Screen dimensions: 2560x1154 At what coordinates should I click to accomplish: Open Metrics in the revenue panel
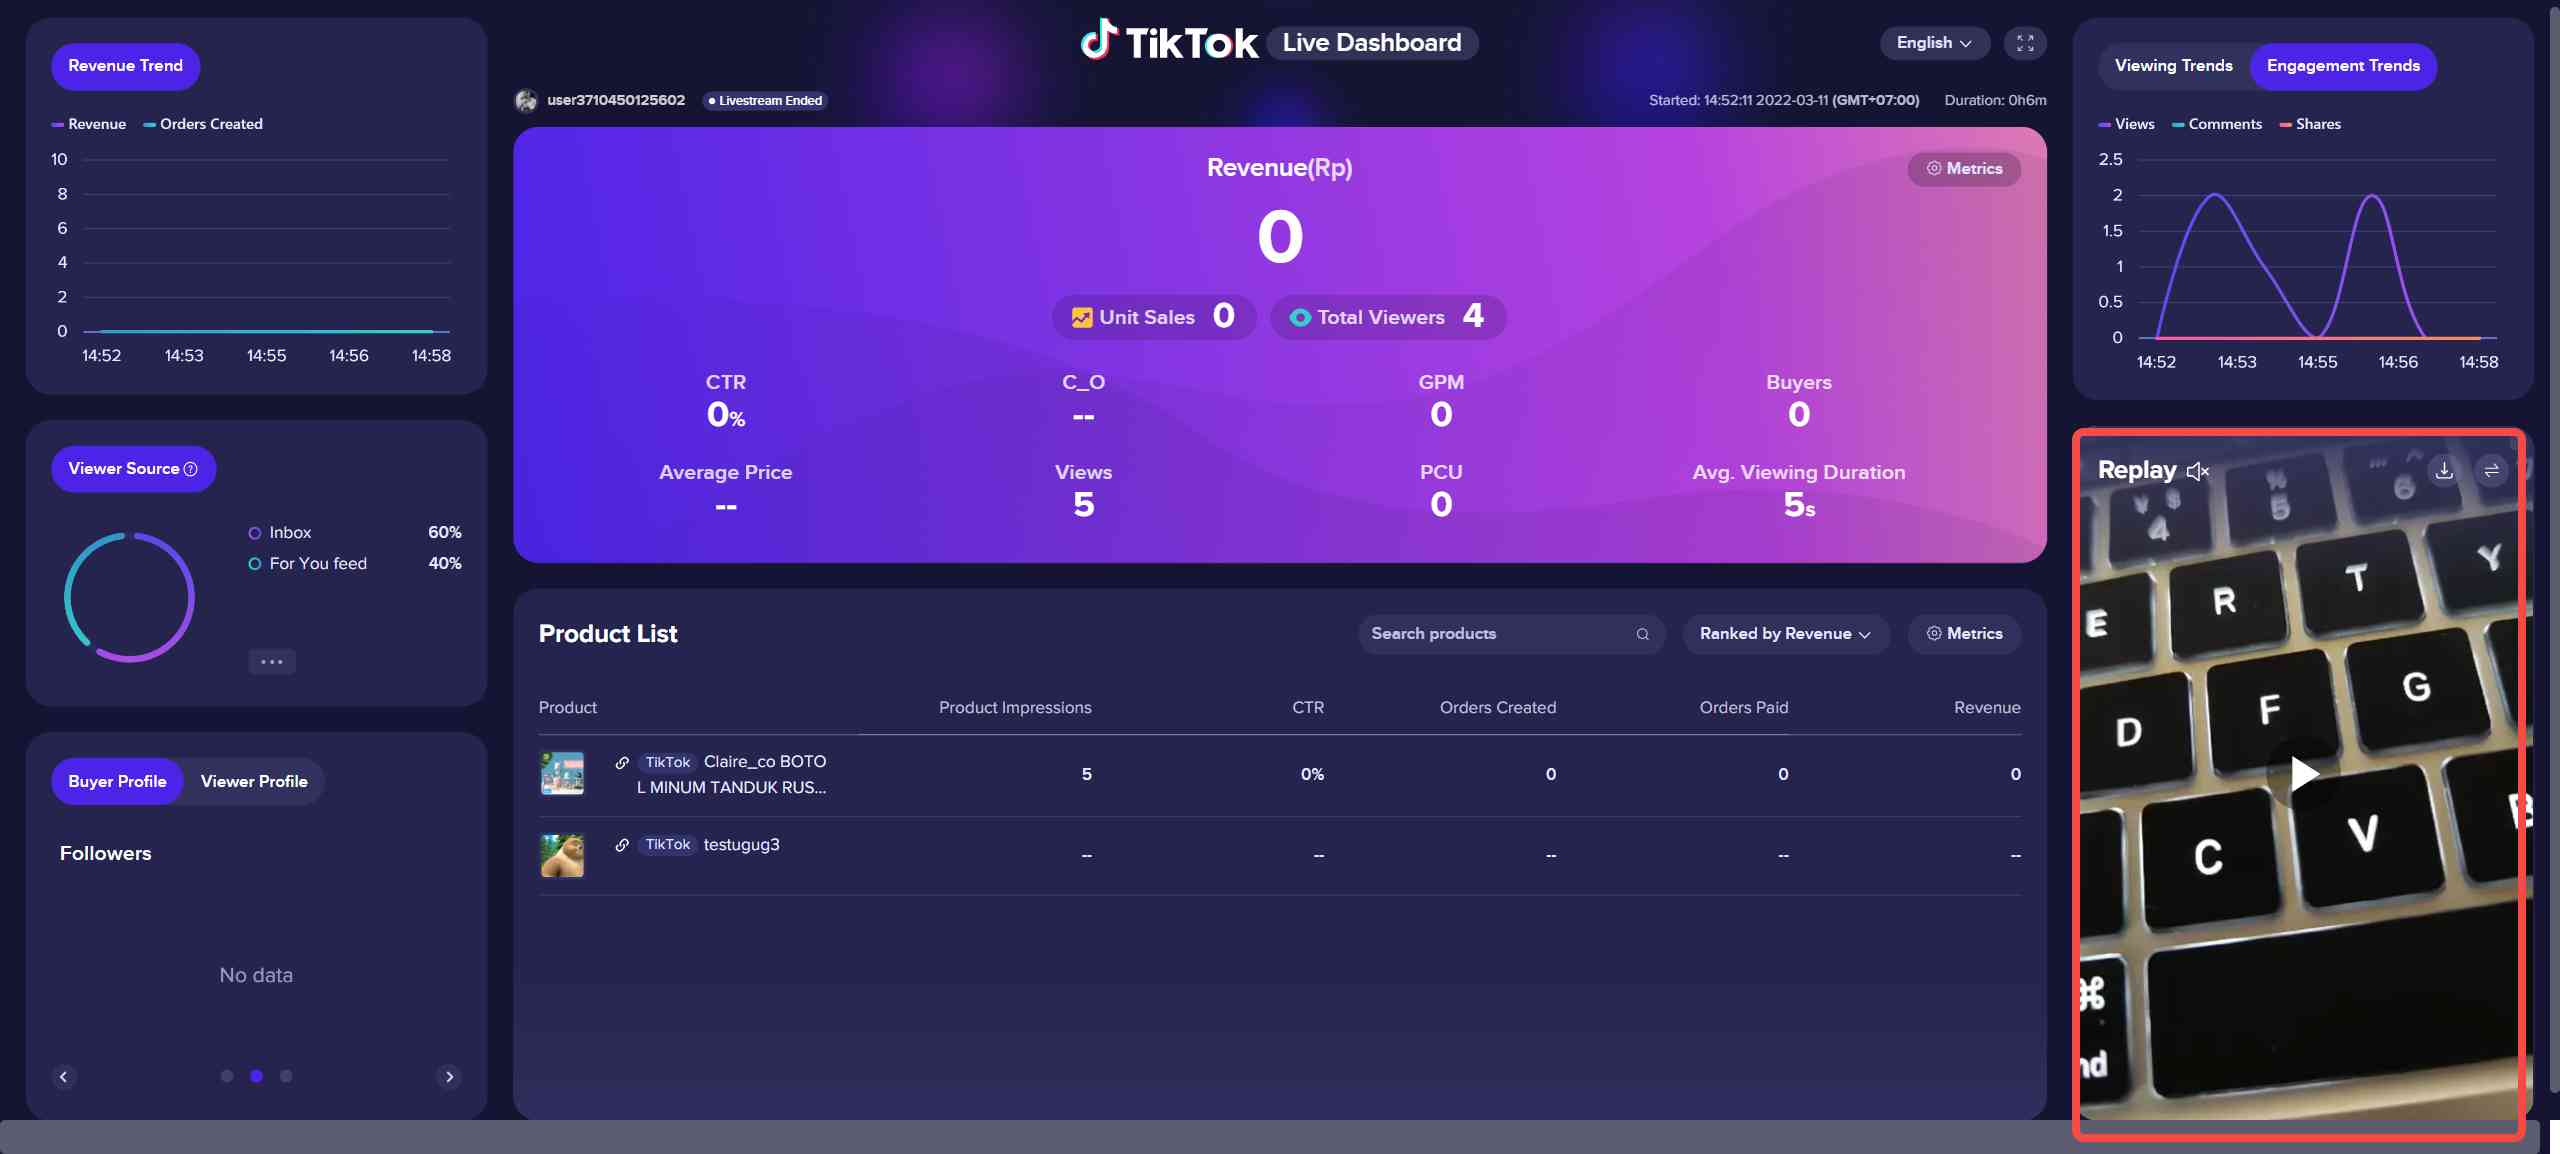[1964, 168]
